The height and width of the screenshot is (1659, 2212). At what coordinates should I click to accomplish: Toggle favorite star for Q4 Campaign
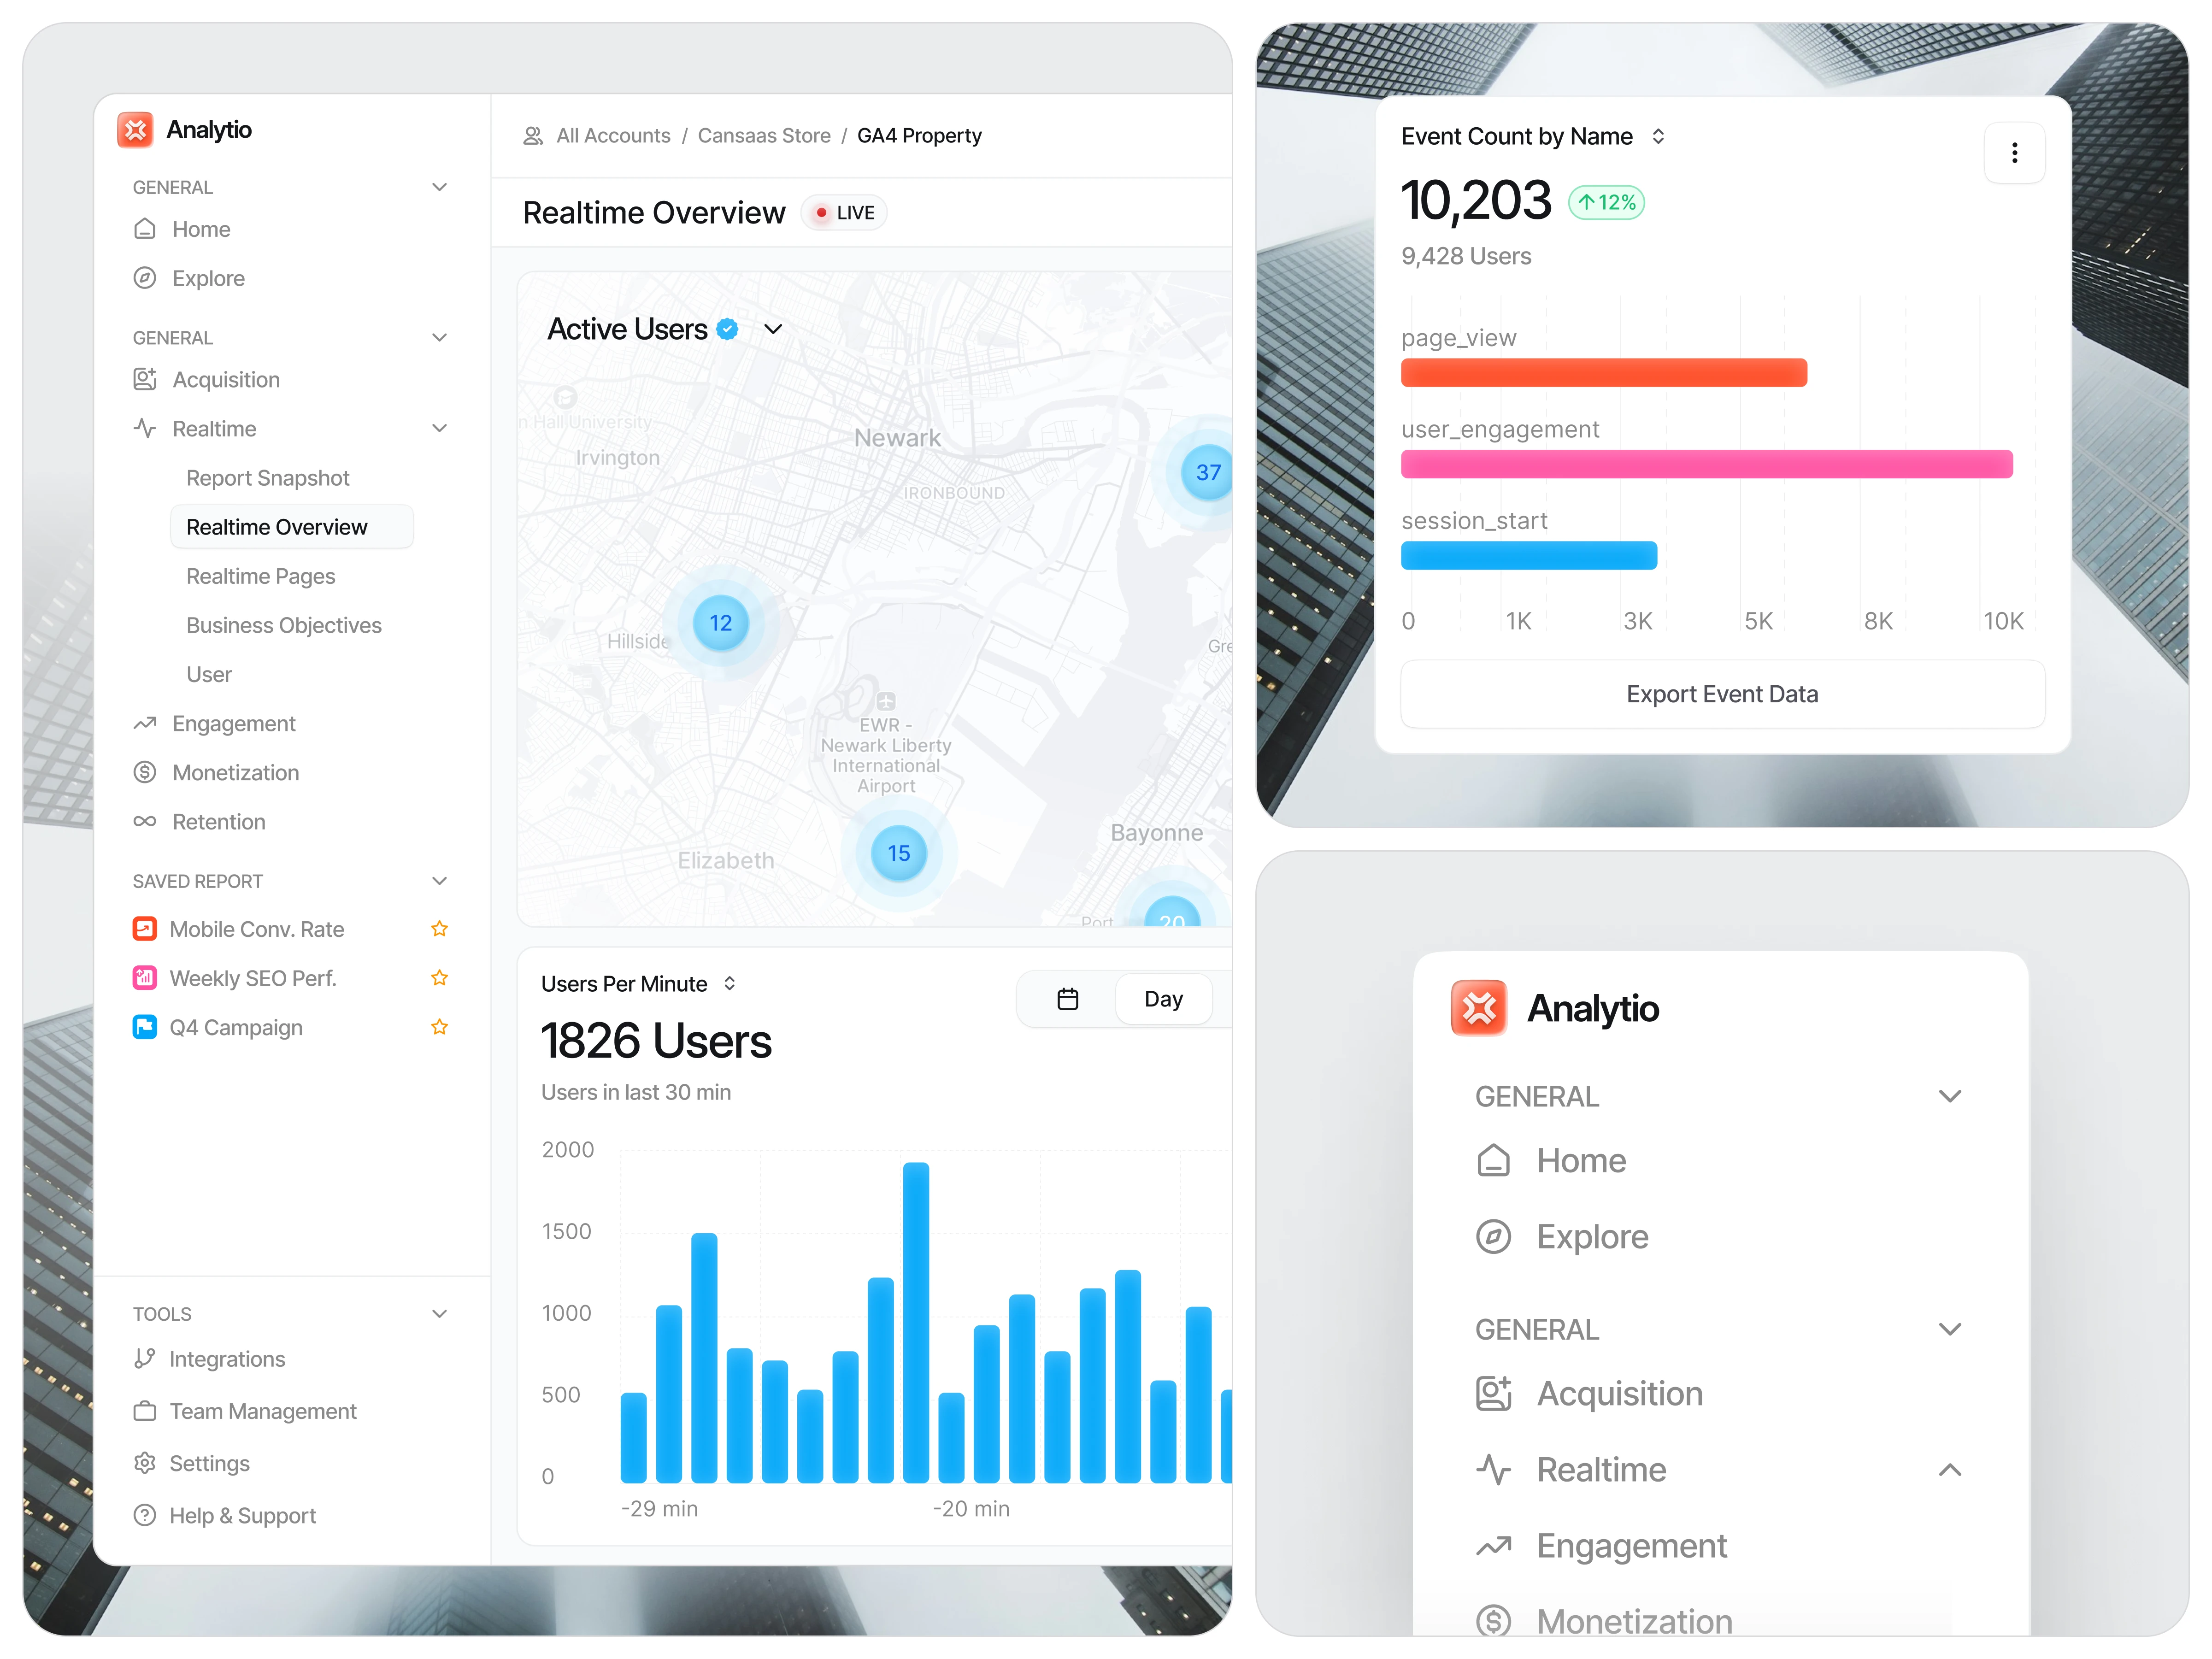coord(439,1027)
